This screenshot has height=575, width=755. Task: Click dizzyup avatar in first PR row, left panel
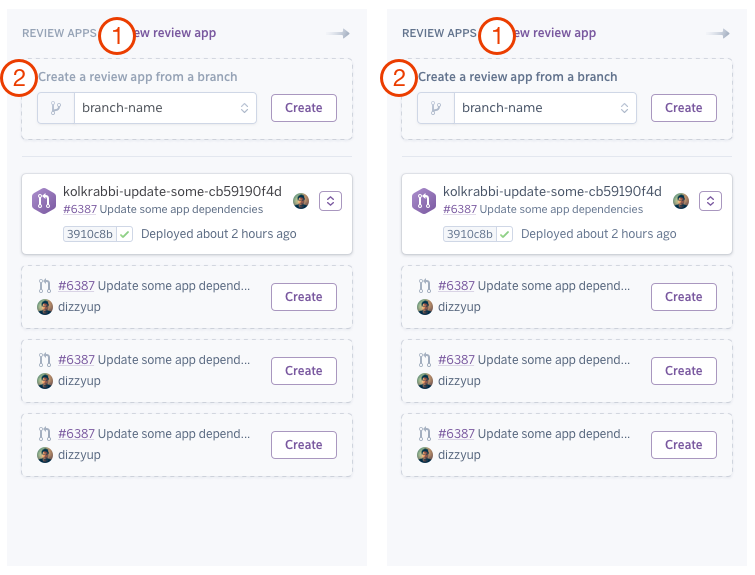pyautogui.click(x=45, y=307)
